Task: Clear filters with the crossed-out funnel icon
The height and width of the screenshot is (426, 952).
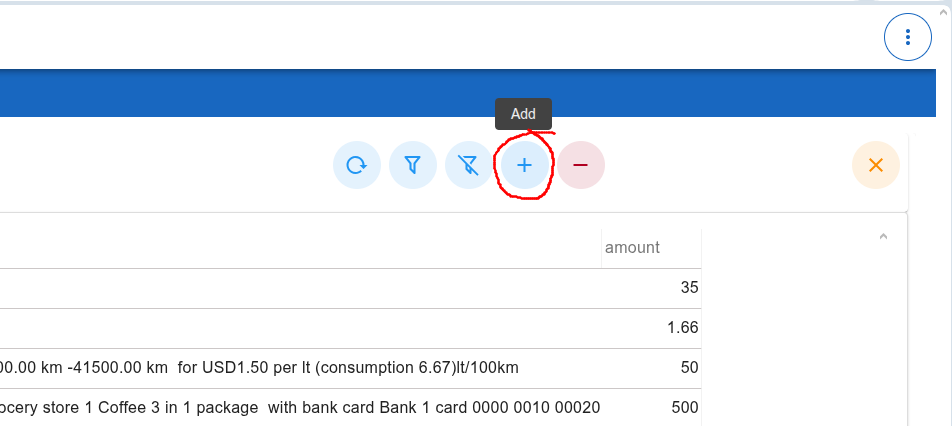Action: 468,165
